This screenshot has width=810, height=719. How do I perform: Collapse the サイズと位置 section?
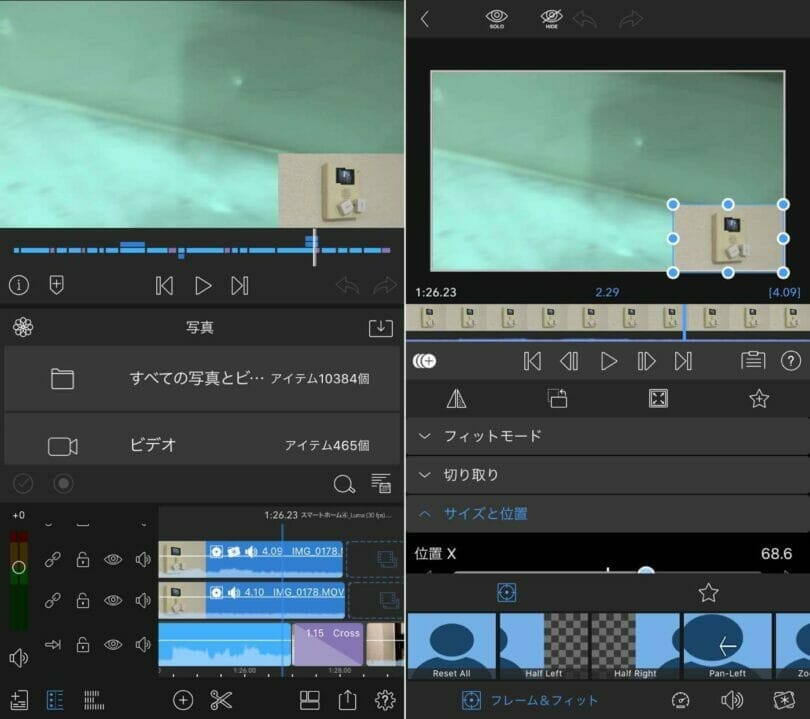[x=608, y=513]
